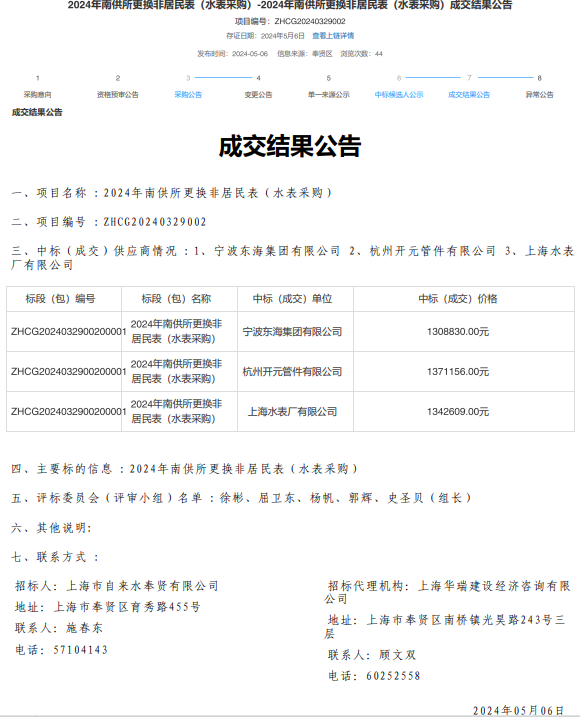580x717 pixels.
Task: Select the 采购意向 step tab
Action: [38, 95]
